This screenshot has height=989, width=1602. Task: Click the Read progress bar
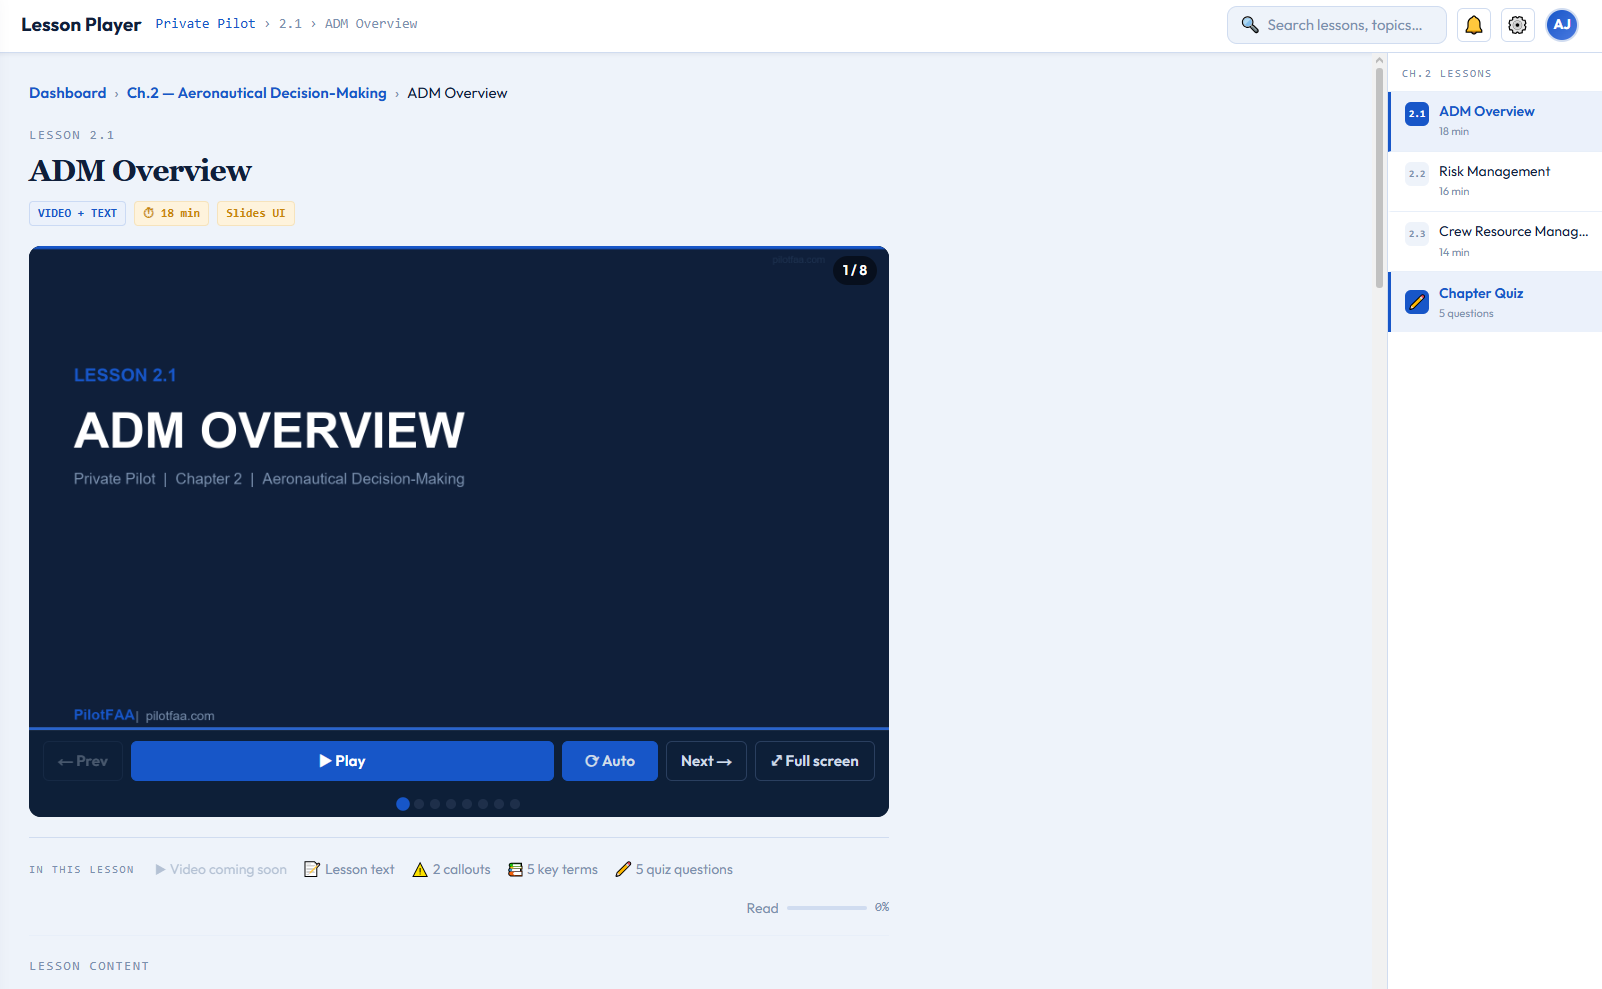(x=827, y=907)
